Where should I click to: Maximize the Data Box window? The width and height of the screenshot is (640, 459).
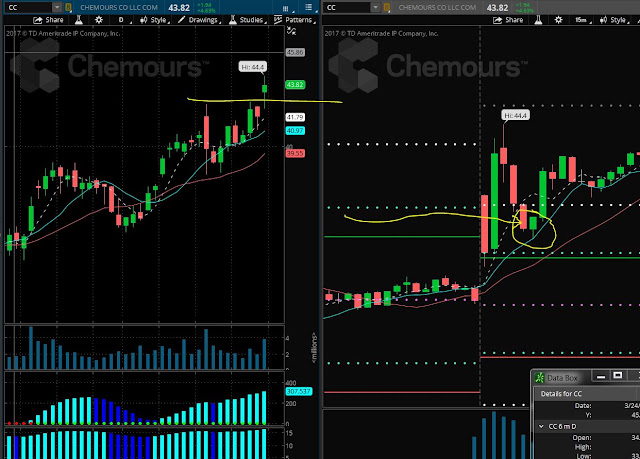[618, 375]
